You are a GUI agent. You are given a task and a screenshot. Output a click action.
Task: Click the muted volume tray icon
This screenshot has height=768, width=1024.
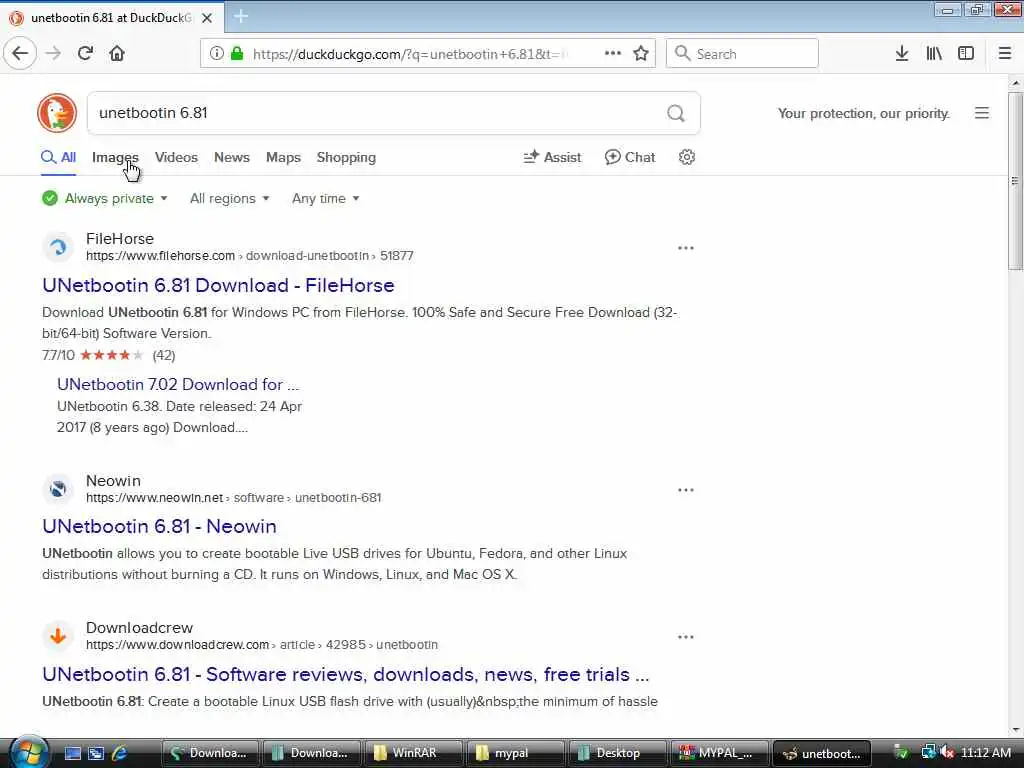(x=947, y=753)
